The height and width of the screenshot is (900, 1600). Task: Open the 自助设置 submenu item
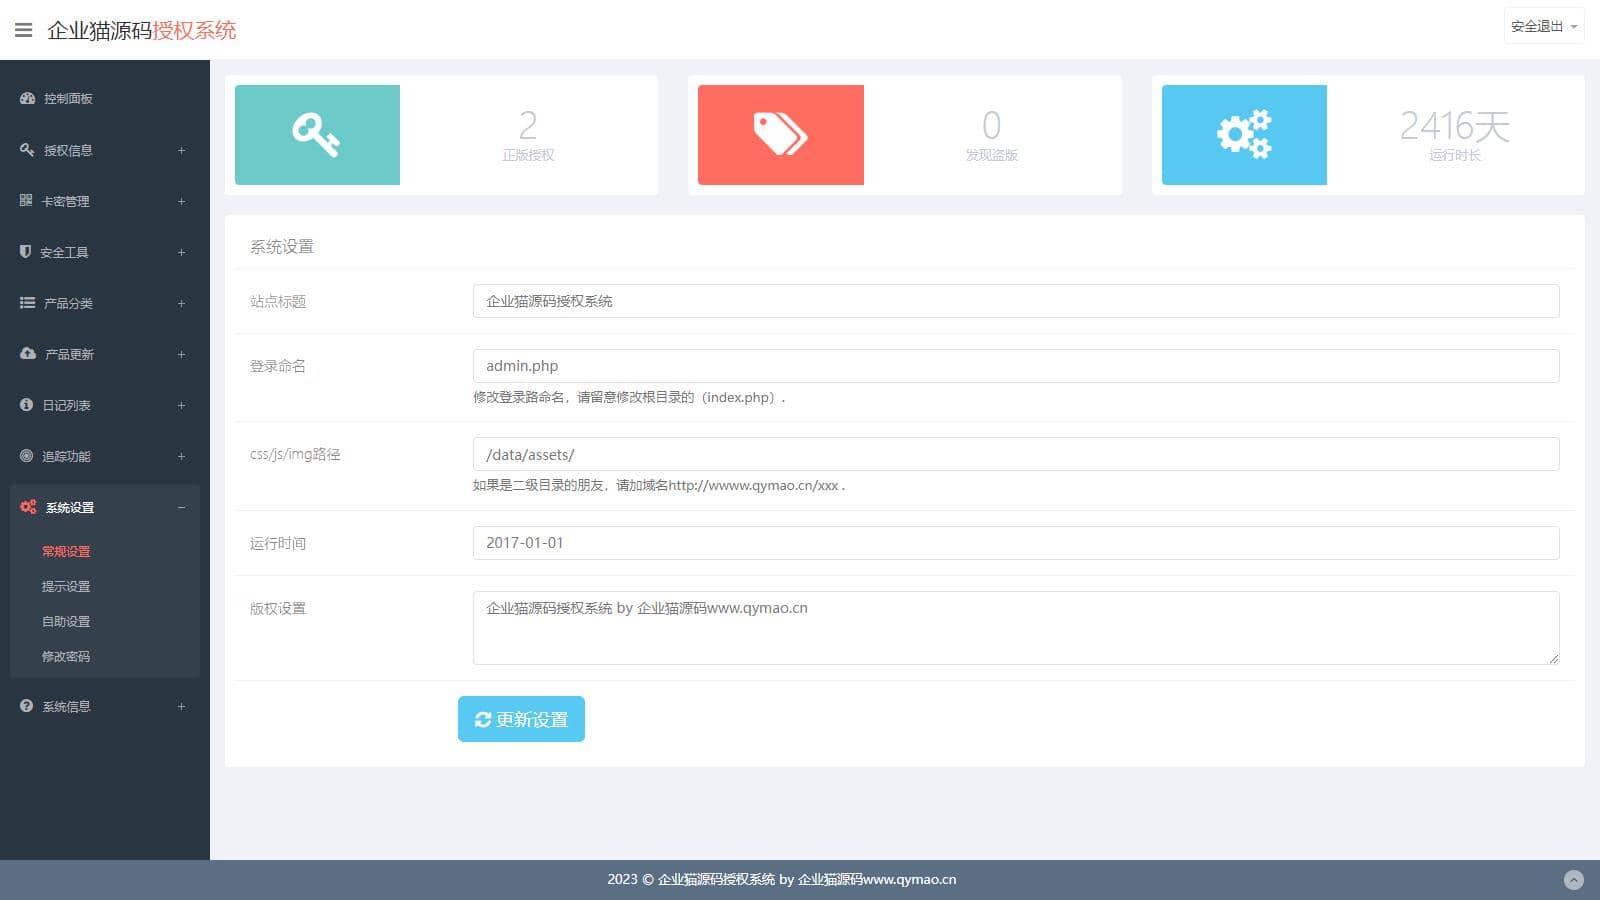pos(66,621)
